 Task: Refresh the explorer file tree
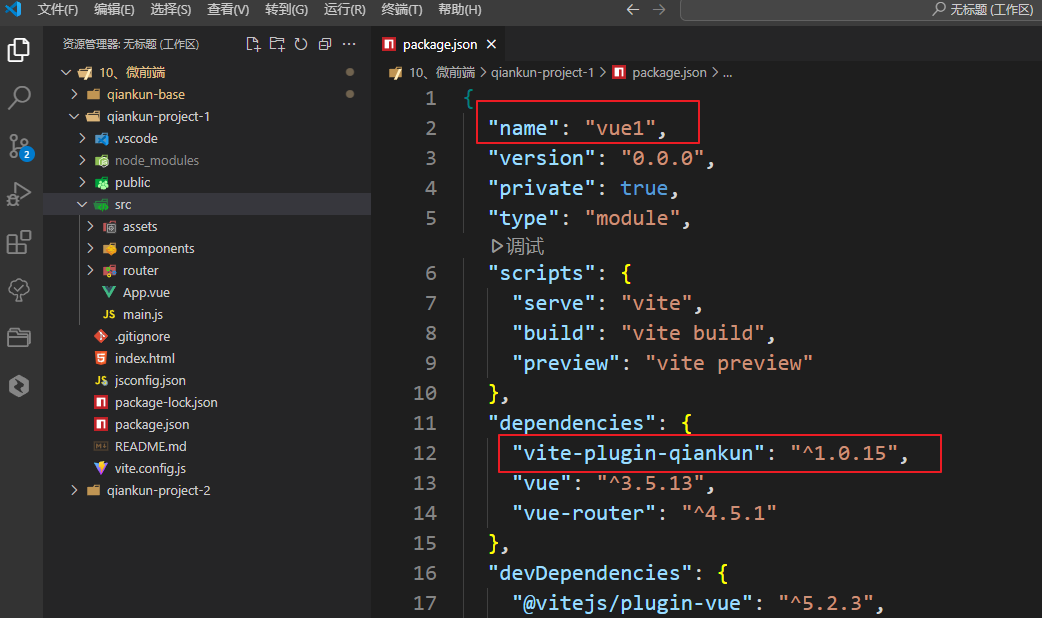(x=301, y=44)
